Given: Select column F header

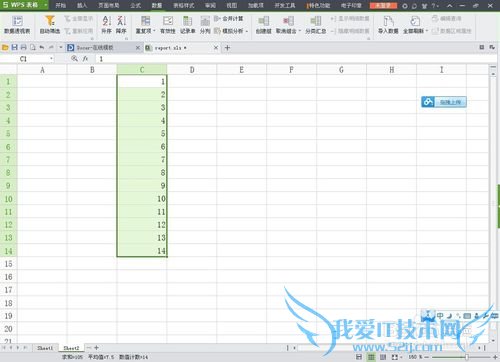Looking at the screenshot, I should click(291, 70).
